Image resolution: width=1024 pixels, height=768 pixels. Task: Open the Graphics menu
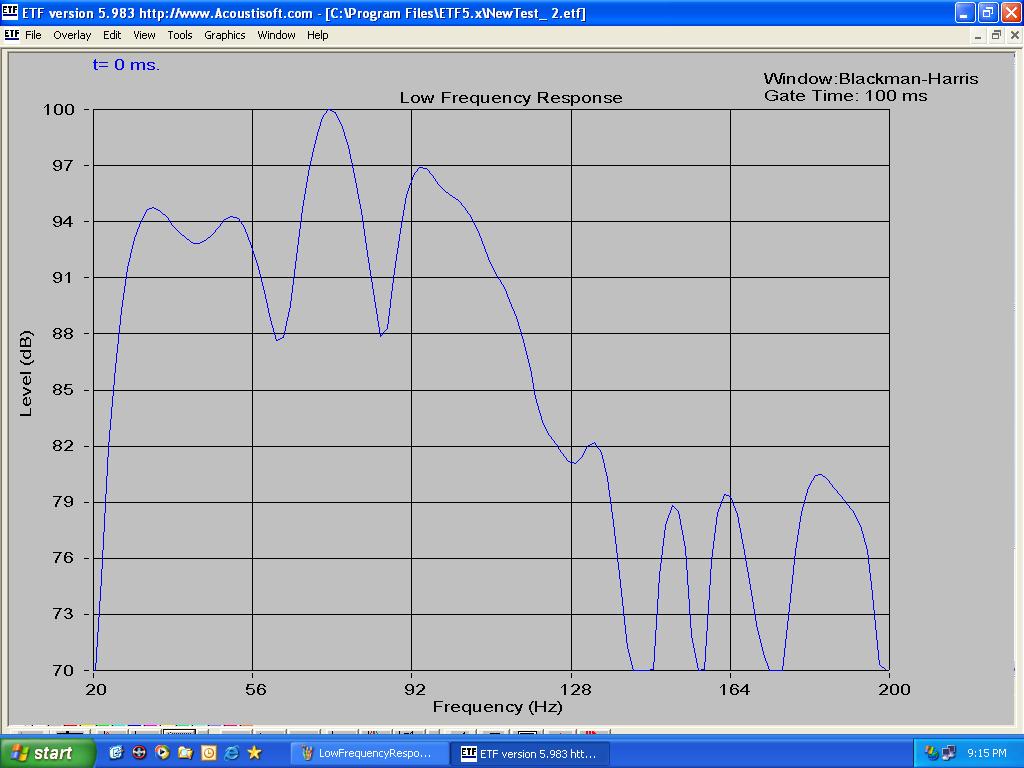pyautogui.click(x=225, y=35)
